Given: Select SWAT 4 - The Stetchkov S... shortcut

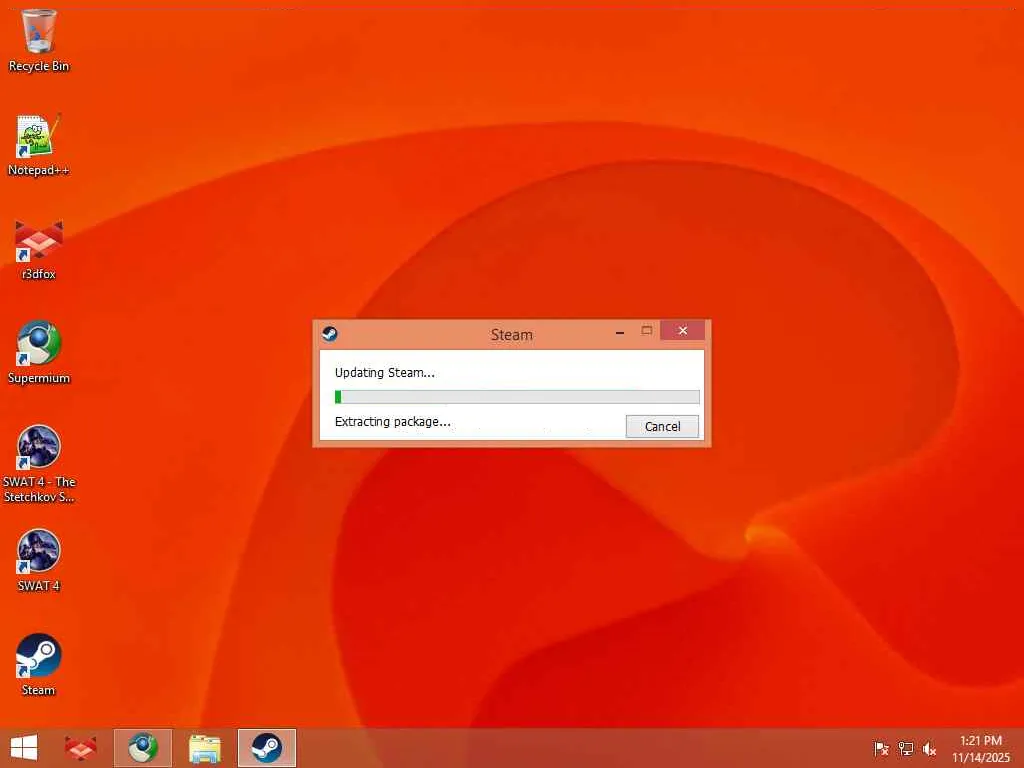Looking at the screenshot, I should coord(39,464).
